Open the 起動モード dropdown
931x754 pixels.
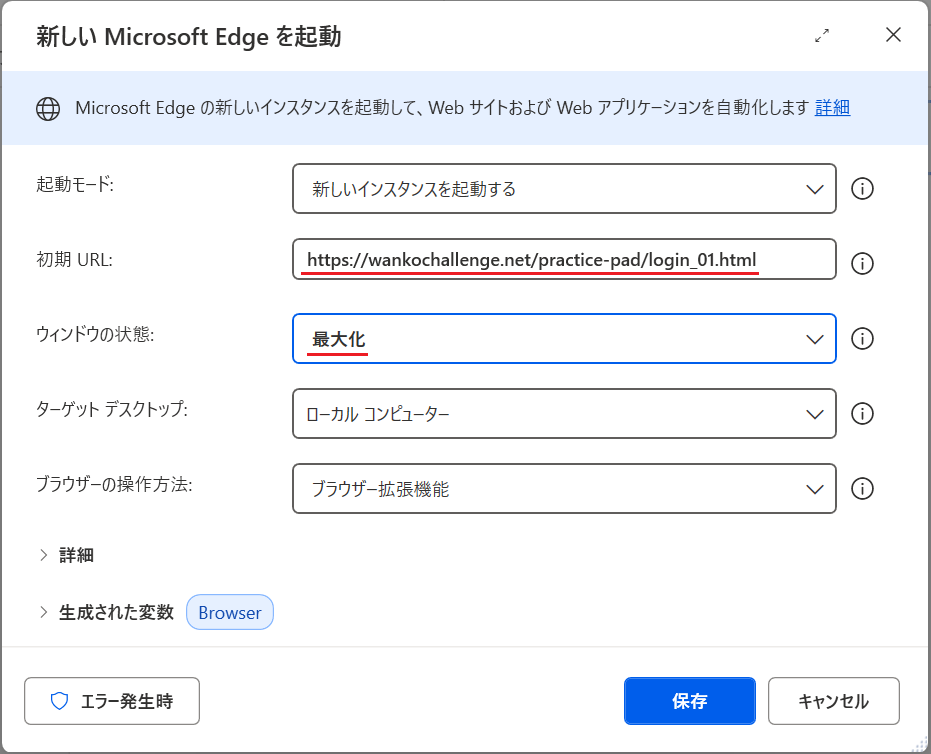tap(564, 189)
